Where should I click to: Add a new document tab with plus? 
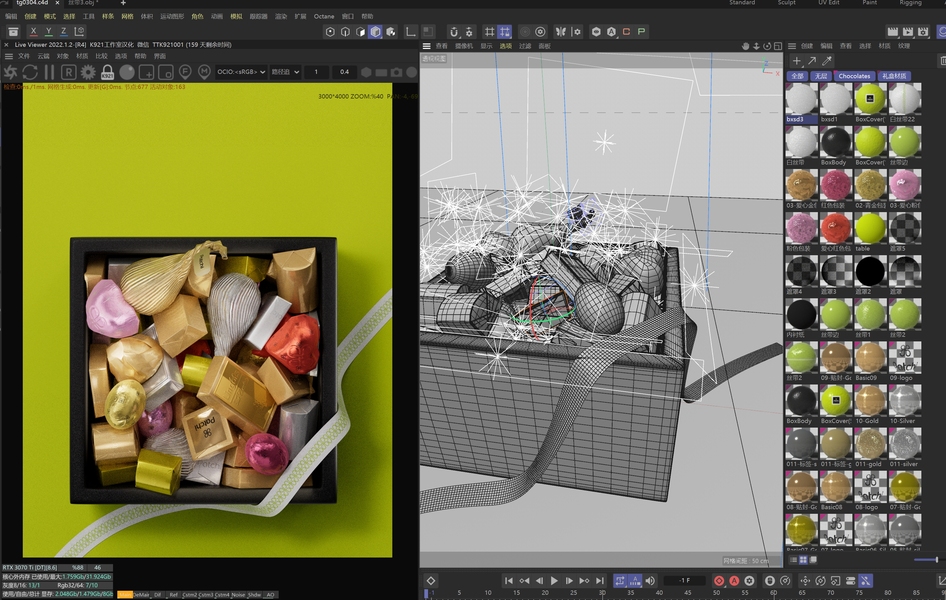pos(123,3)
